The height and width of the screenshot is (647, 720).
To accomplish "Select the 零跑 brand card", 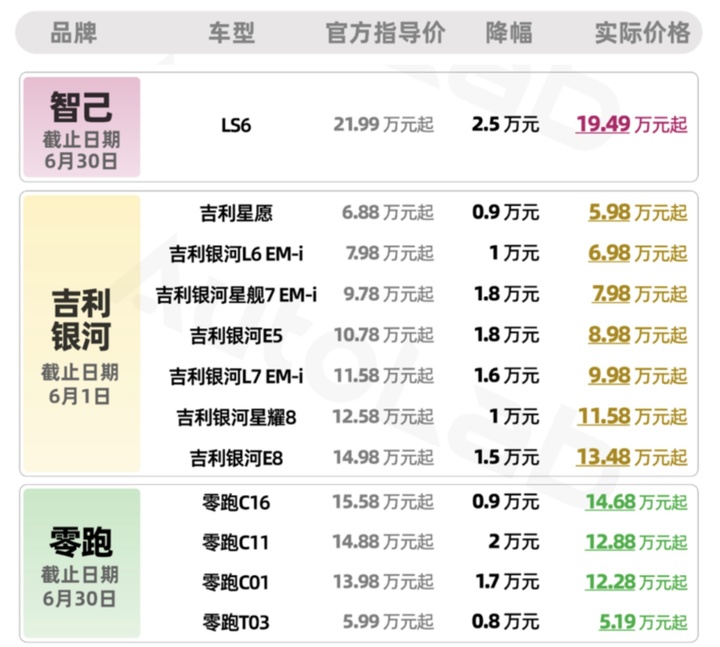I will click(82, 563).
